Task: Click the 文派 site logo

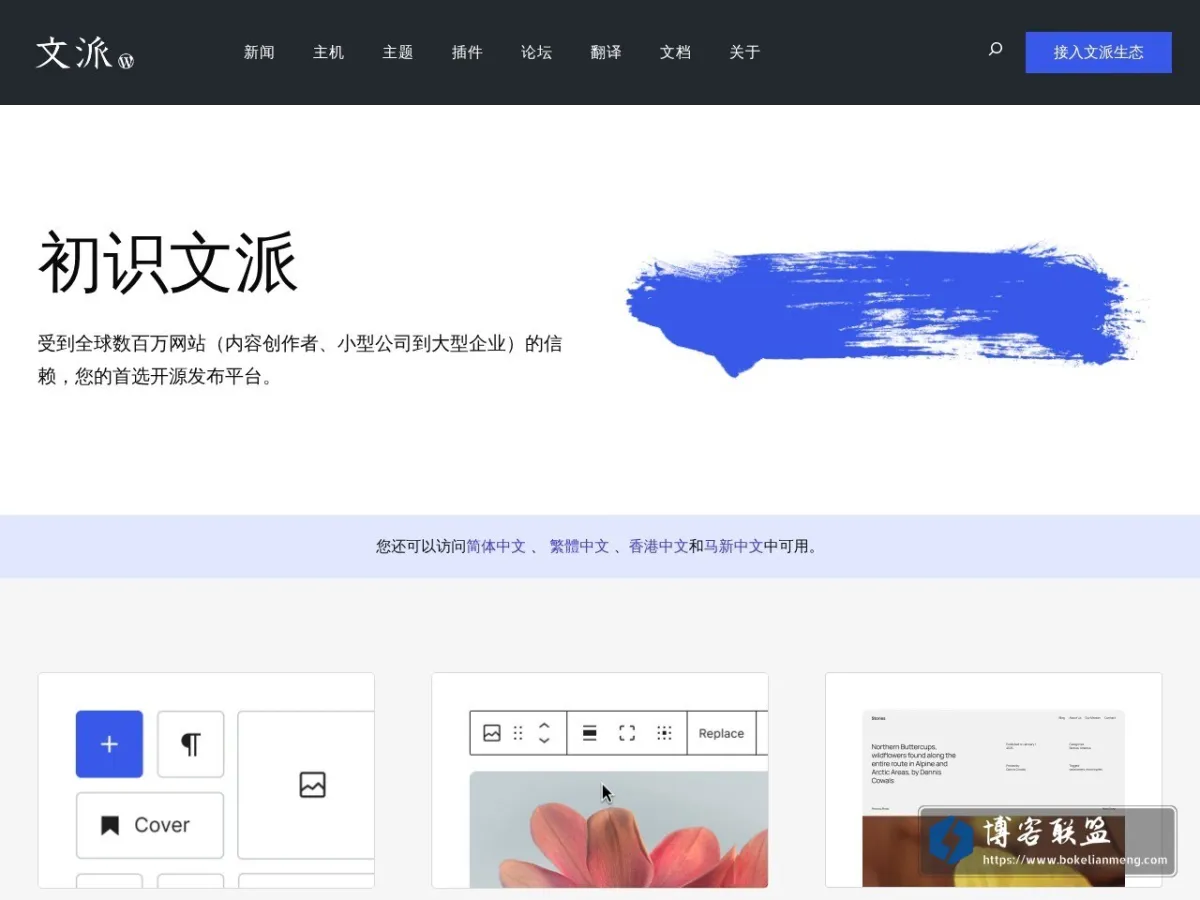Action: (85, 53)
